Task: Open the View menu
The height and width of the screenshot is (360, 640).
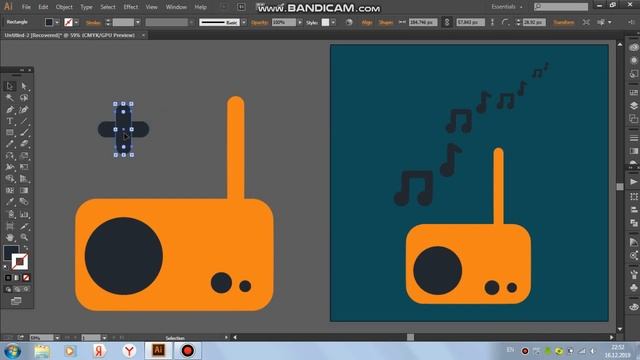Action: coord(151,7)
